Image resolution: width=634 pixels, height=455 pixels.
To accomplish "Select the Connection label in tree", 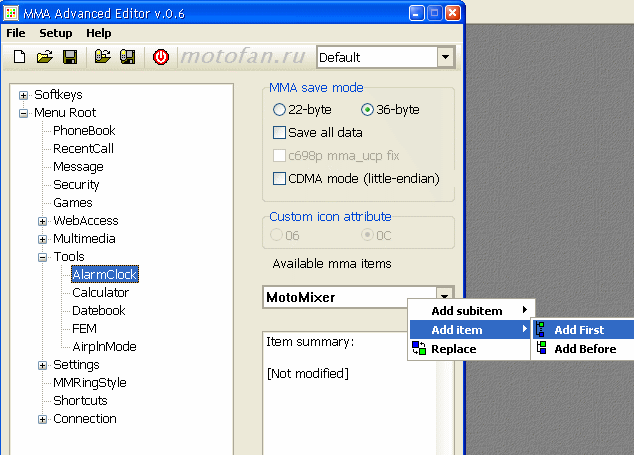I will (85, 419).
